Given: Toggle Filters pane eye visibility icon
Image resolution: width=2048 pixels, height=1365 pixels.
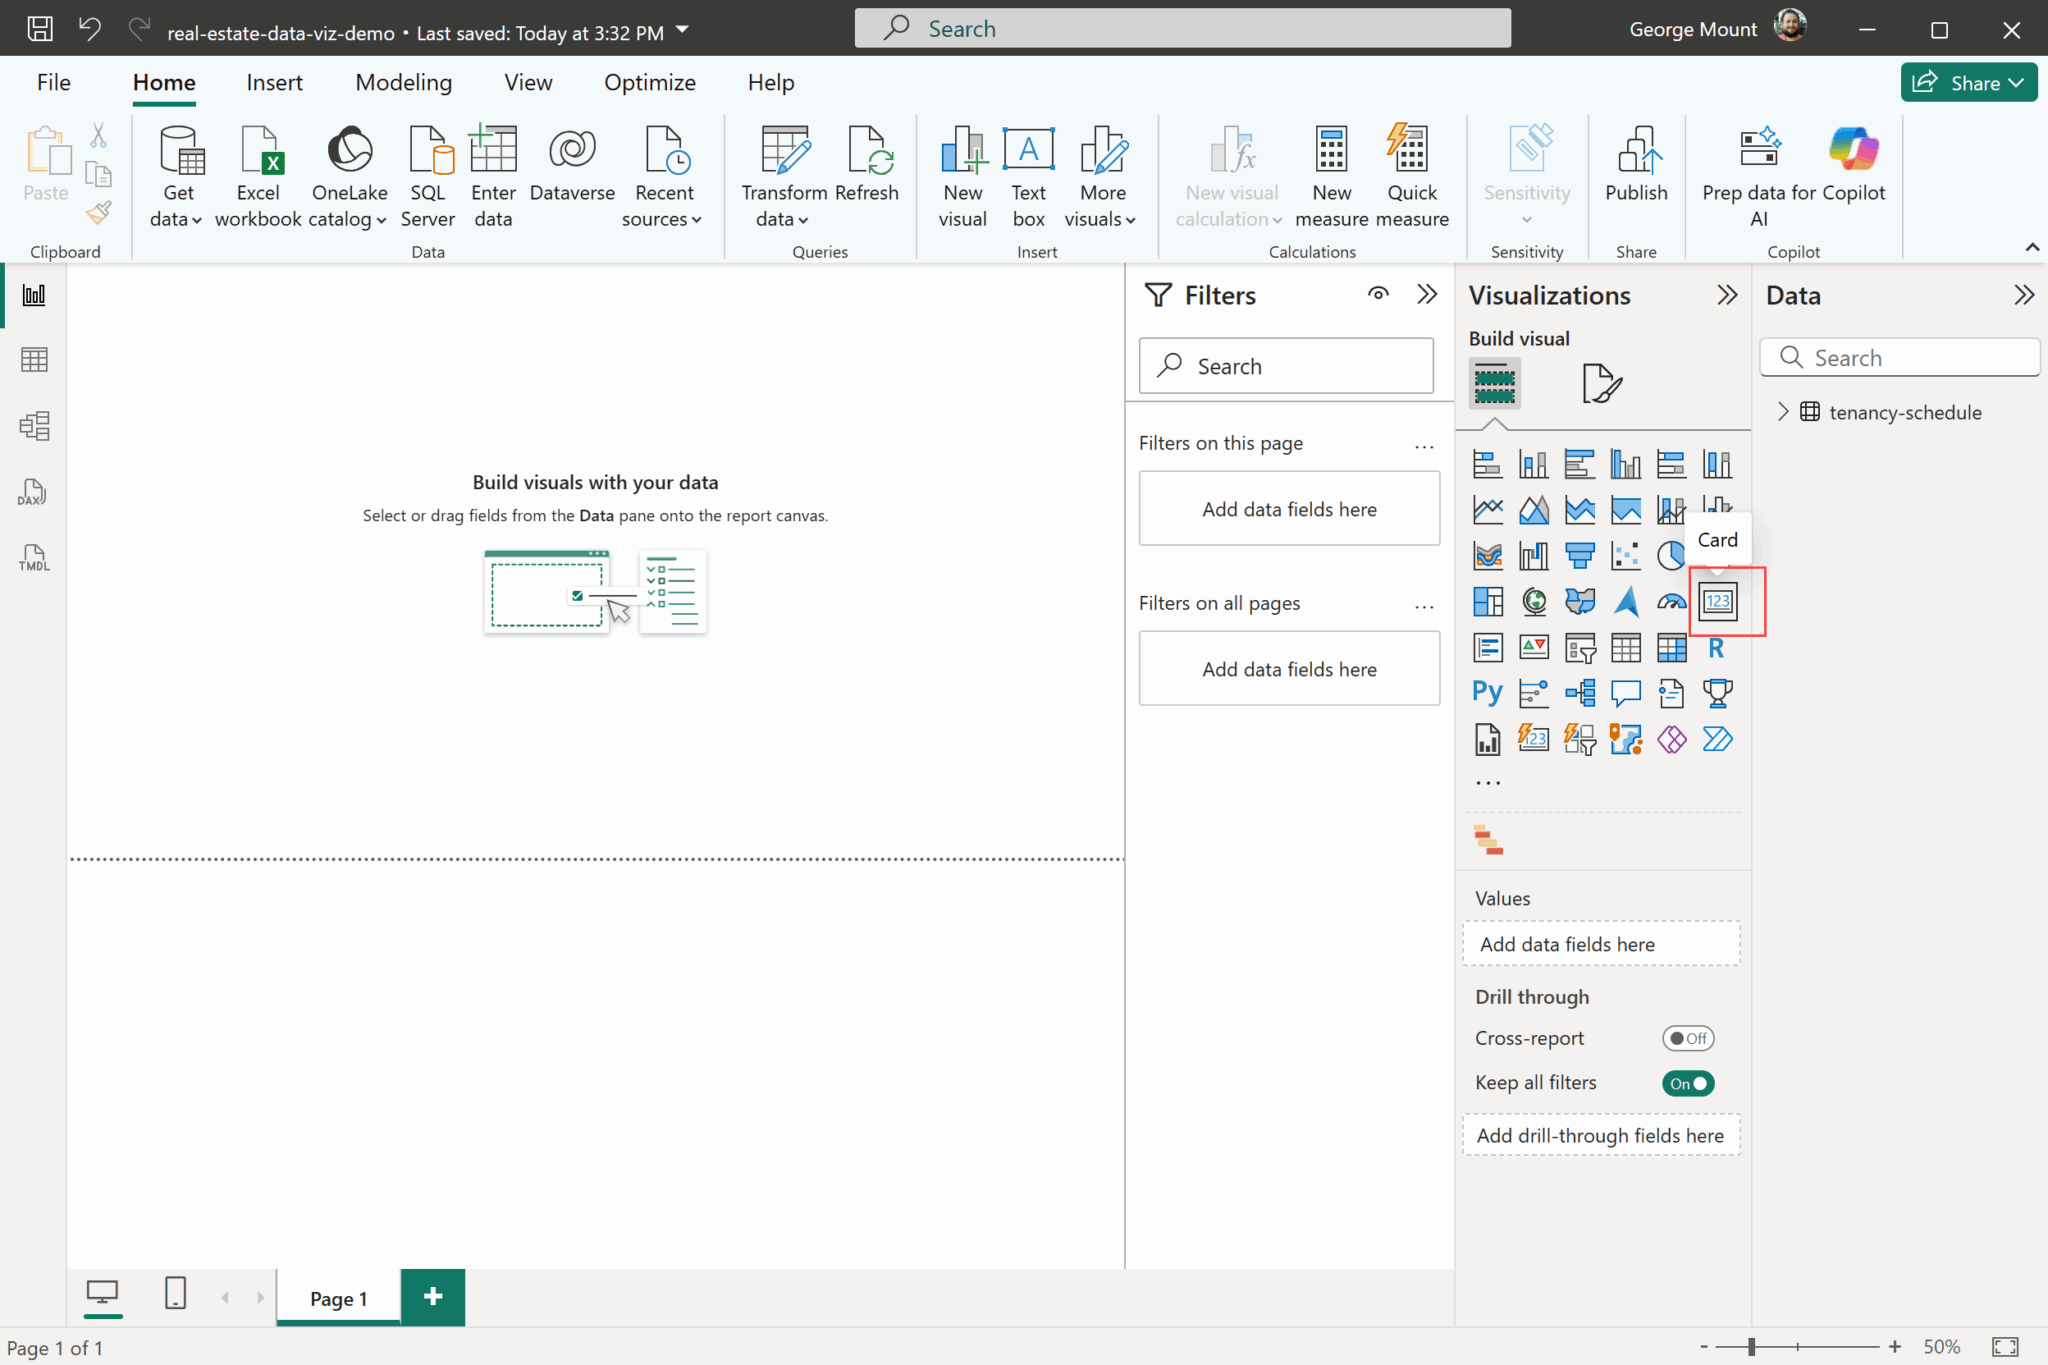Looking at the screenshot, I should (x=1378, y=294).
